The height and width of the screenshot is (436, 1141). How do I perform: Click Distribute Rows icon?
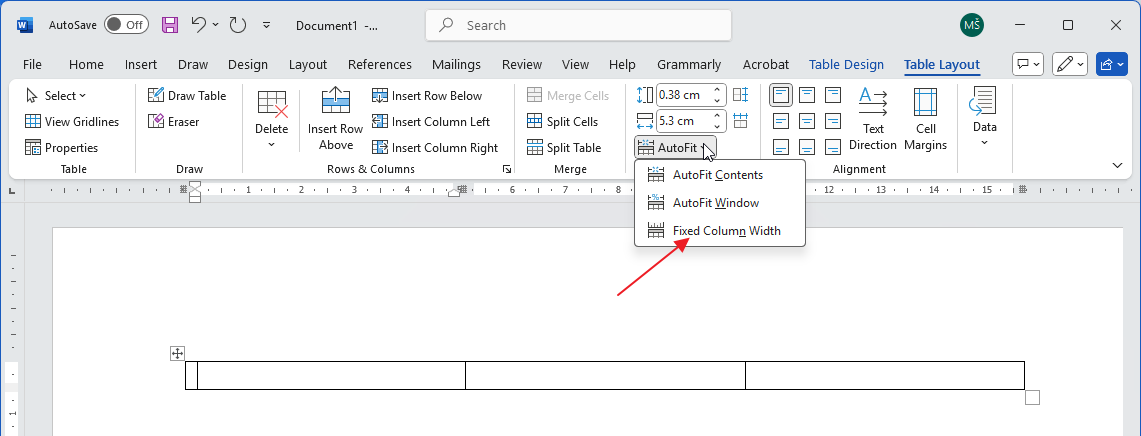coord(741,95)
